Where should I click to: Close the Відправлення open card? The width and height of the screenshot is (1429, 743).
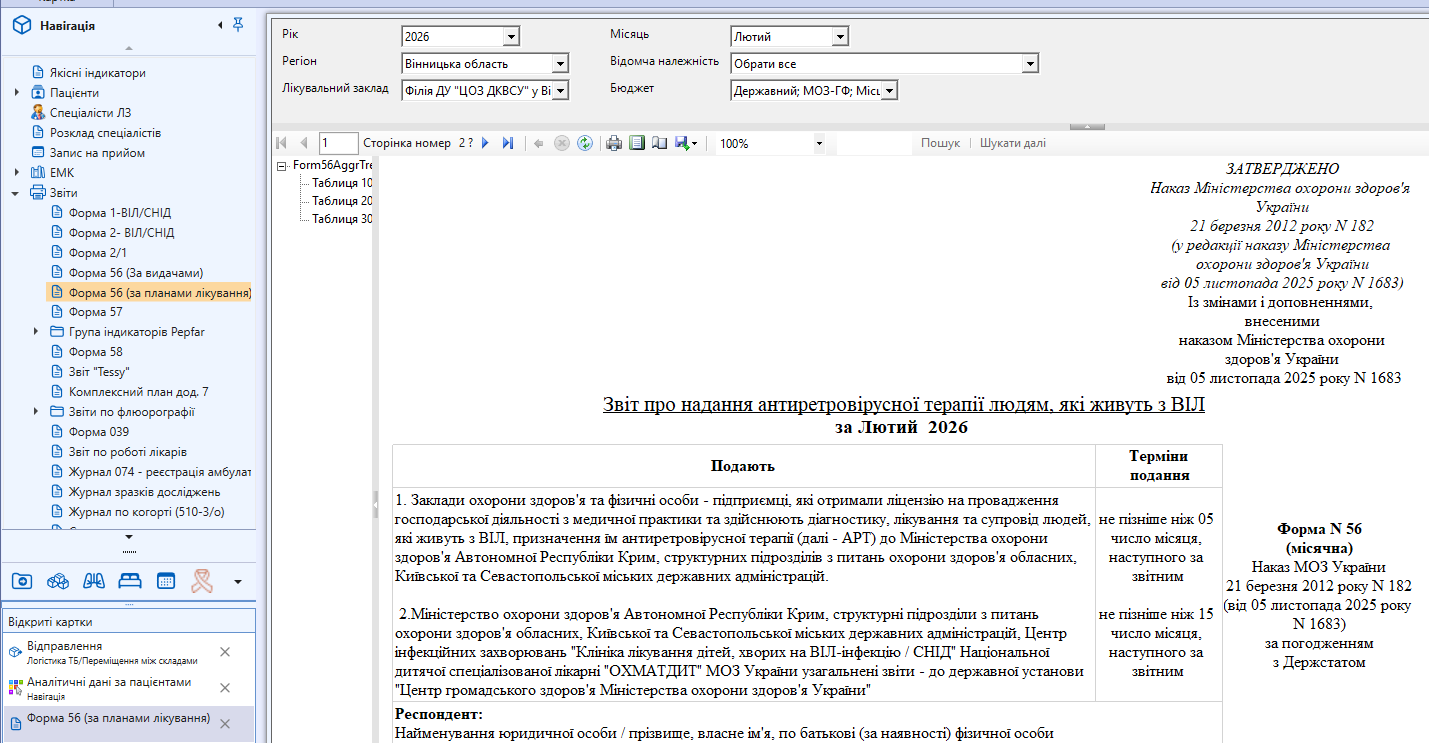[225, 652]
